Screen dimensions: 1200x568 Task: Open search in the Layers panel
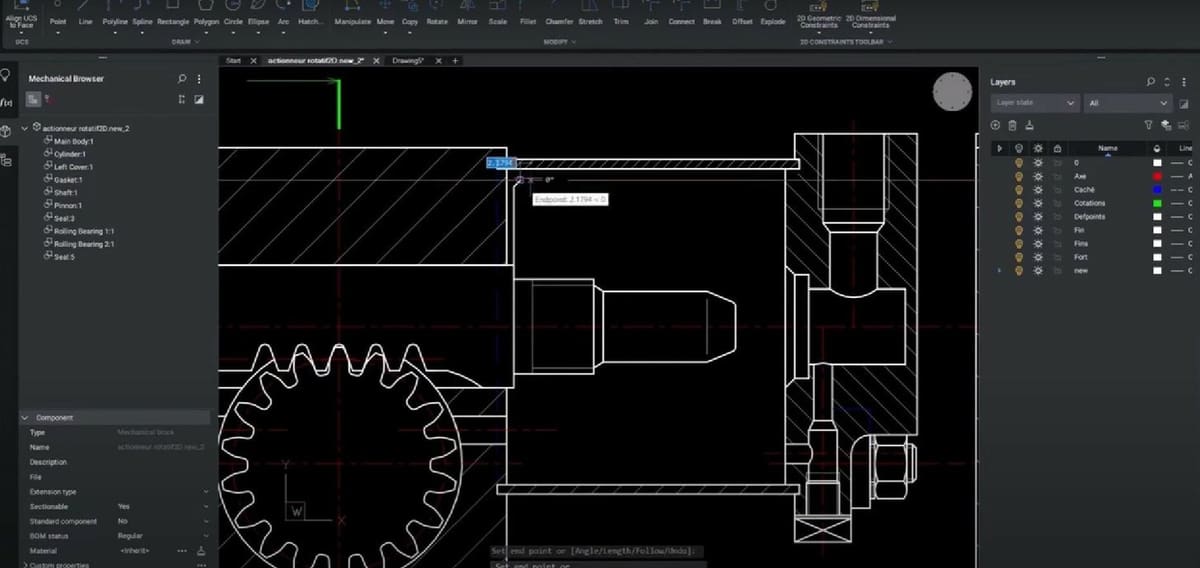[1150, 82]
